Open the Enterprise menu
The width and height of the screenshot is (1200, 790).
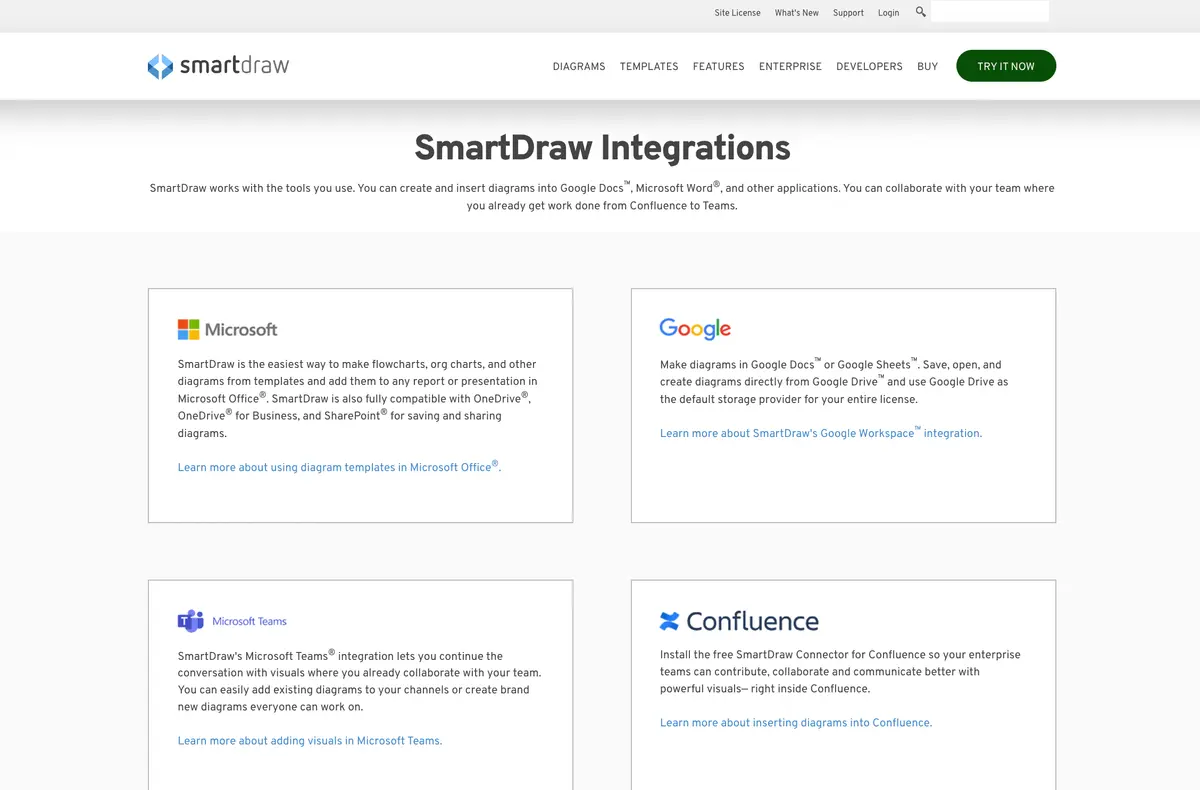point(790,67)
